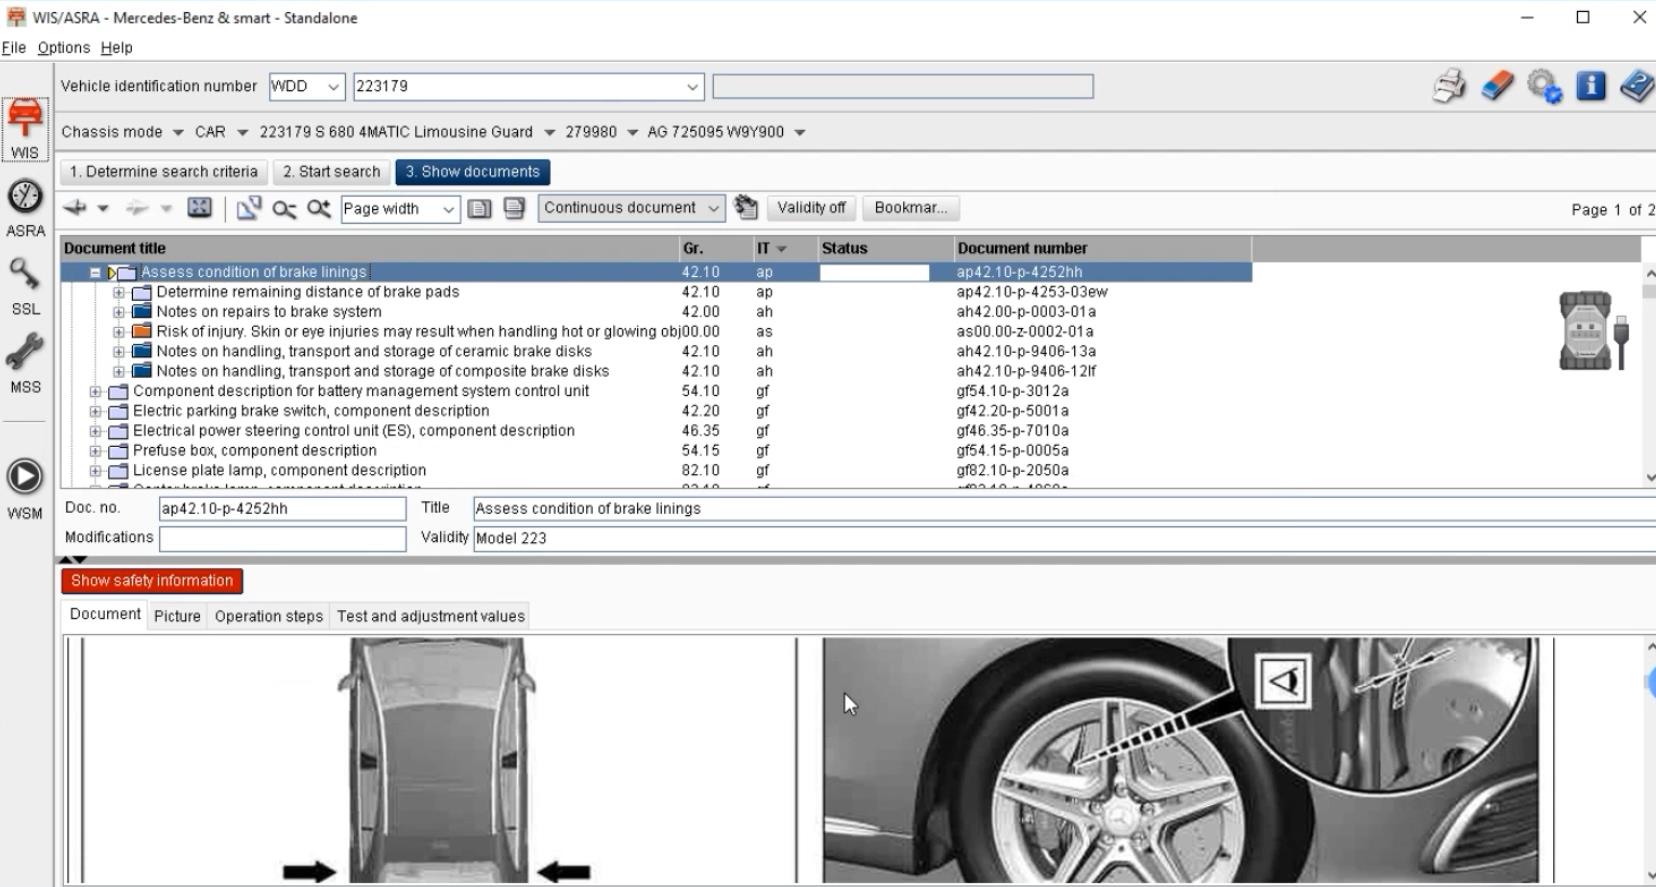Collapse the Assess condition of brake linings node

click(x=96, y=272)
